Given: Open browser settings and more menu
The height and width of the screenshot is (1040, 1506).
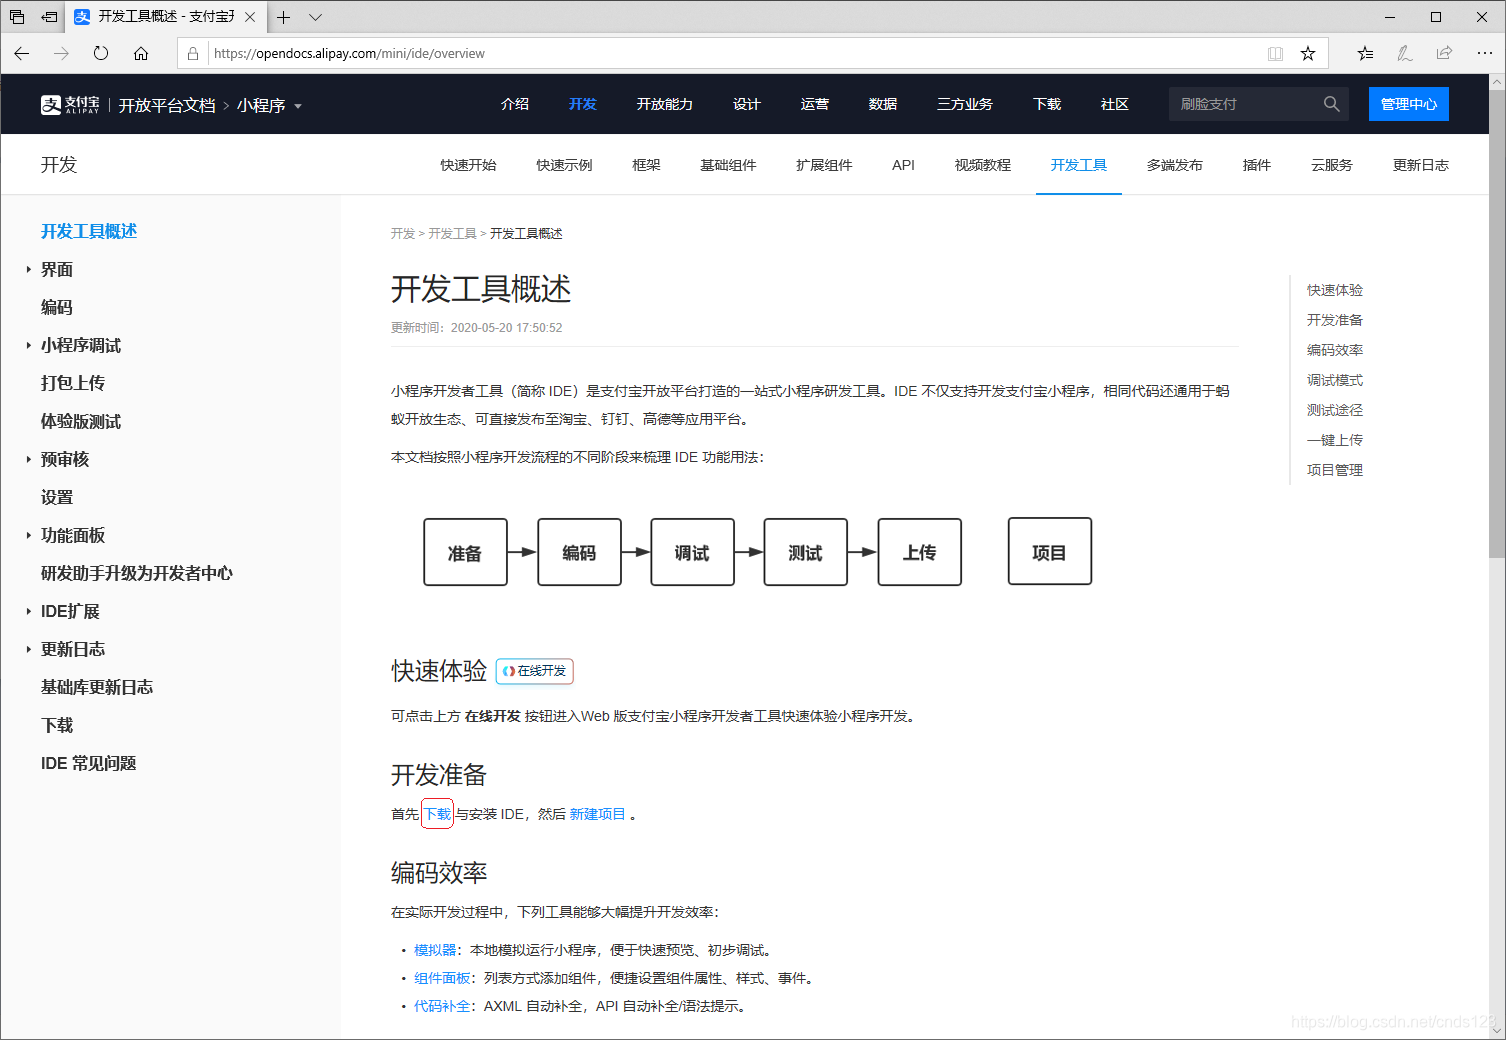Looking at the screenshot, I should [x=1485, y=54].
